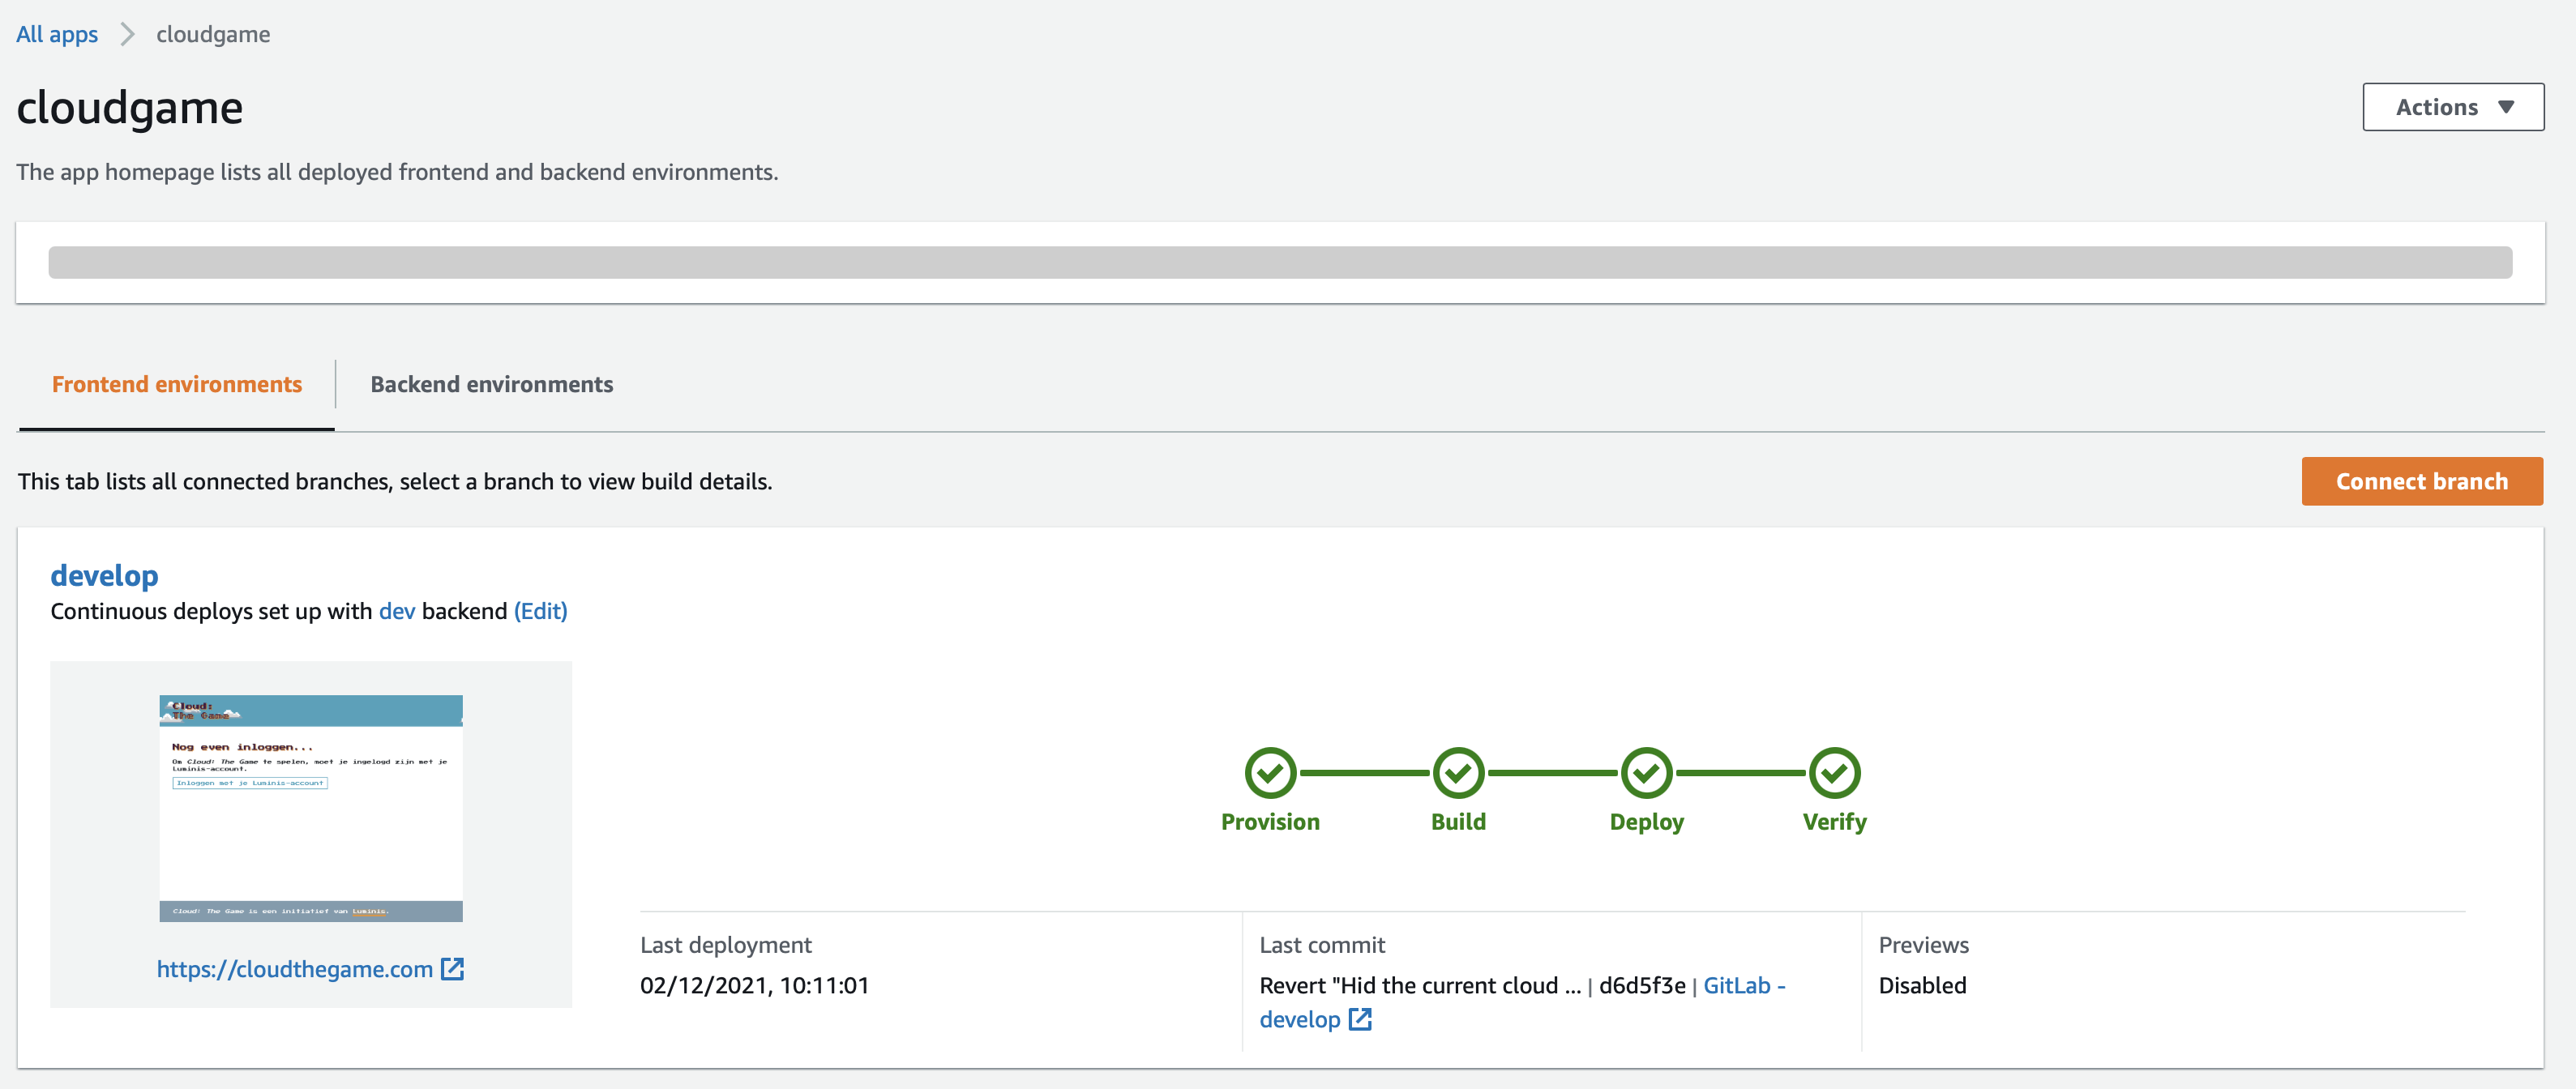Click the Build step label

coord(1458,821)
